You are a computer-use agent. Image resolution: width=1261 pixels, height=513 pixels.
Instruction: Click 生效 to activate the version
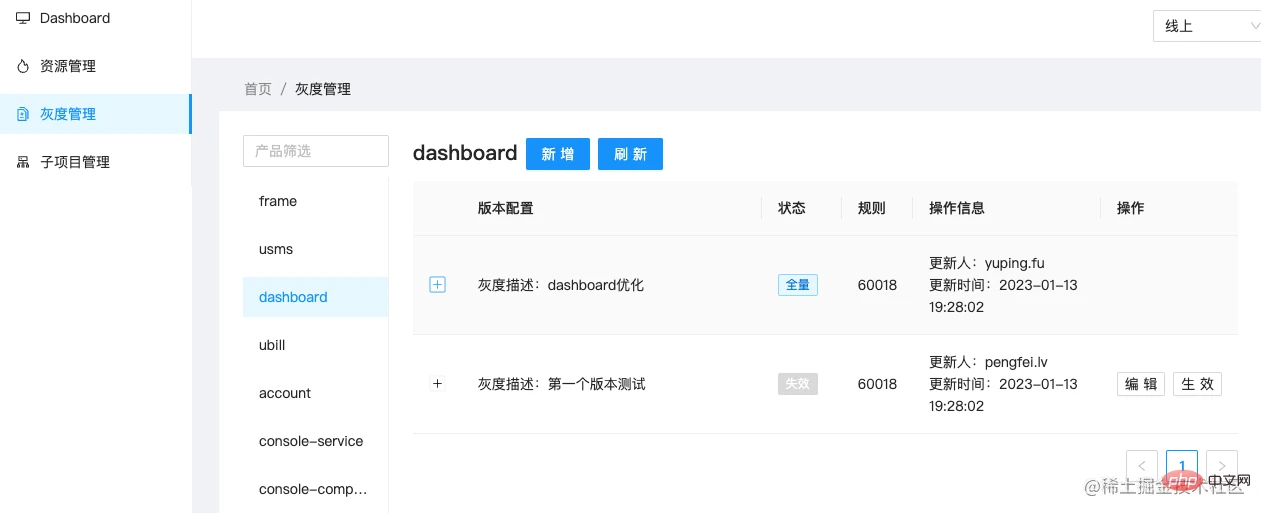click(x=1197, y=384)
